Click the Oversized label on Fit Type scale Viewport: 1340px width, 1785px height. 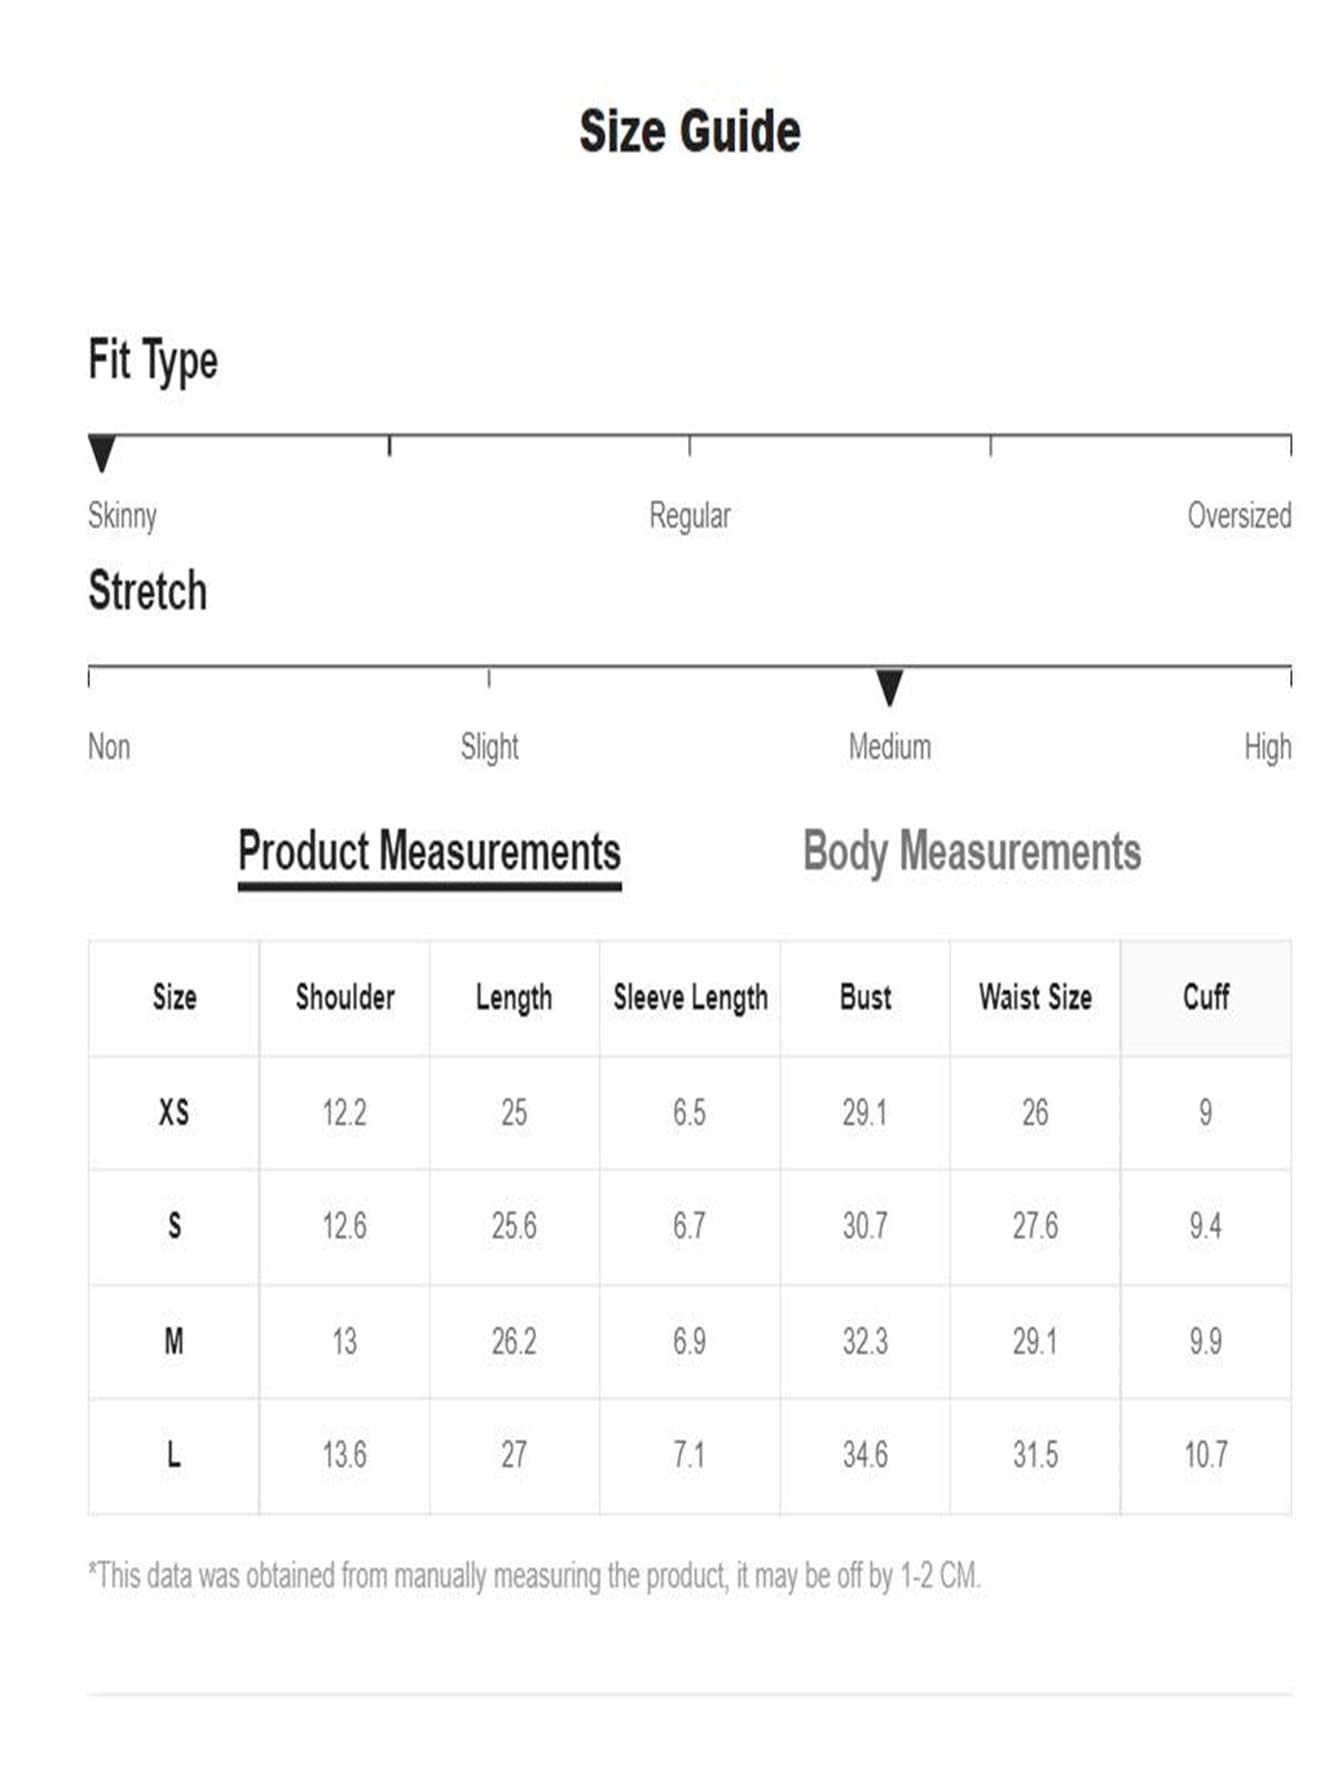coord(1239,516)
